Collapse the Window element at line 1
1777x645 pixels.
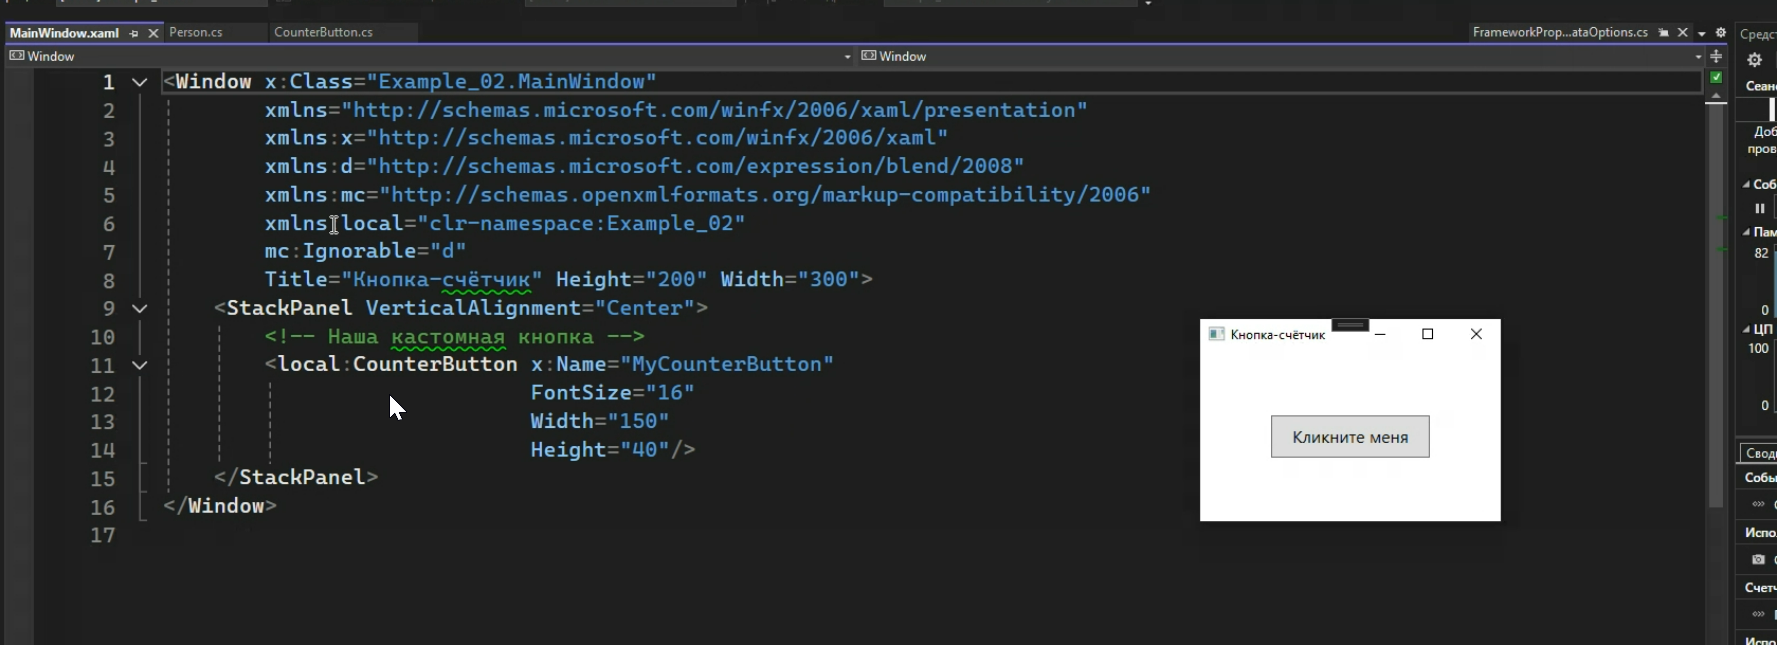[140, 82]
